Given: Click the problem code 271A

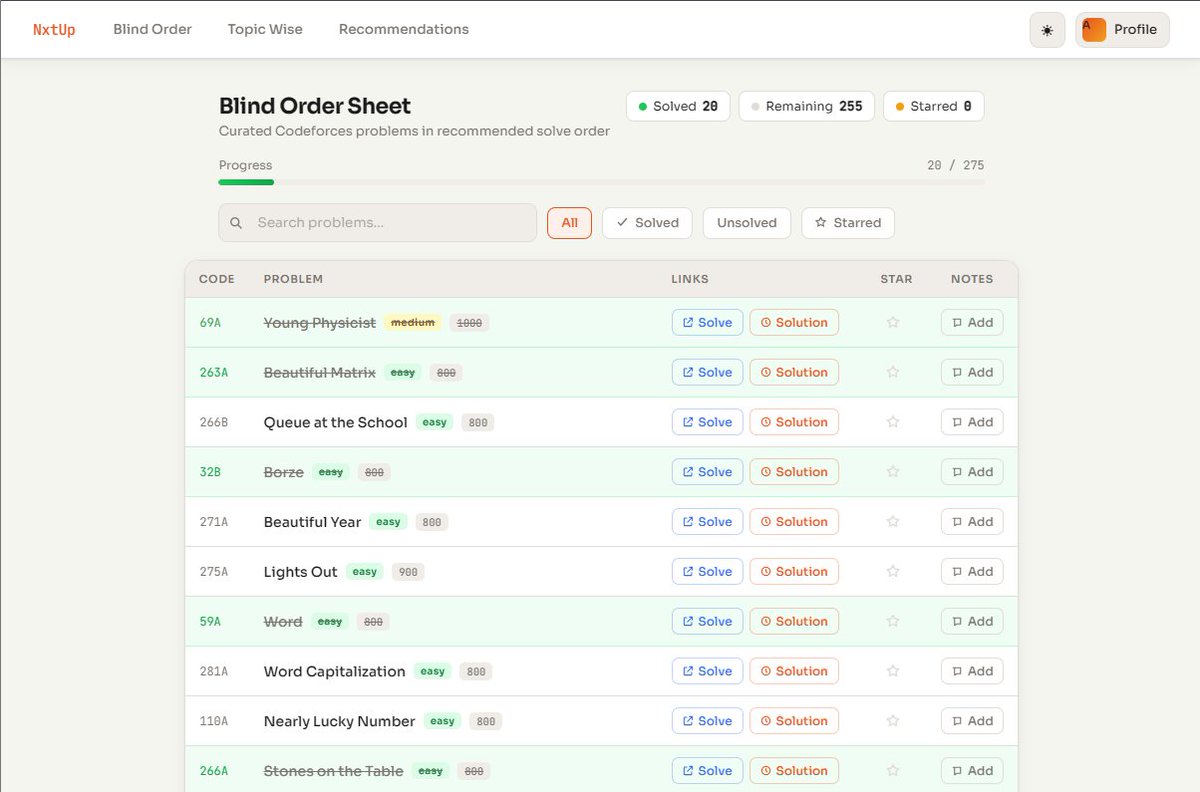Looking at the screenshot, I should [x=214, y=522].
